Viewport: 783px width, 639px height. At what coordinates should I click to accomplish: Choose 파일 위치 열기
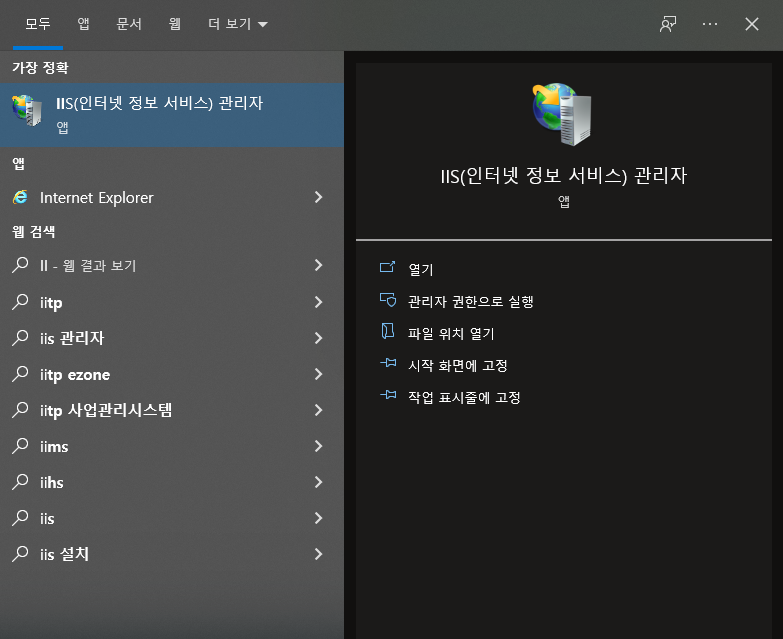451,333
